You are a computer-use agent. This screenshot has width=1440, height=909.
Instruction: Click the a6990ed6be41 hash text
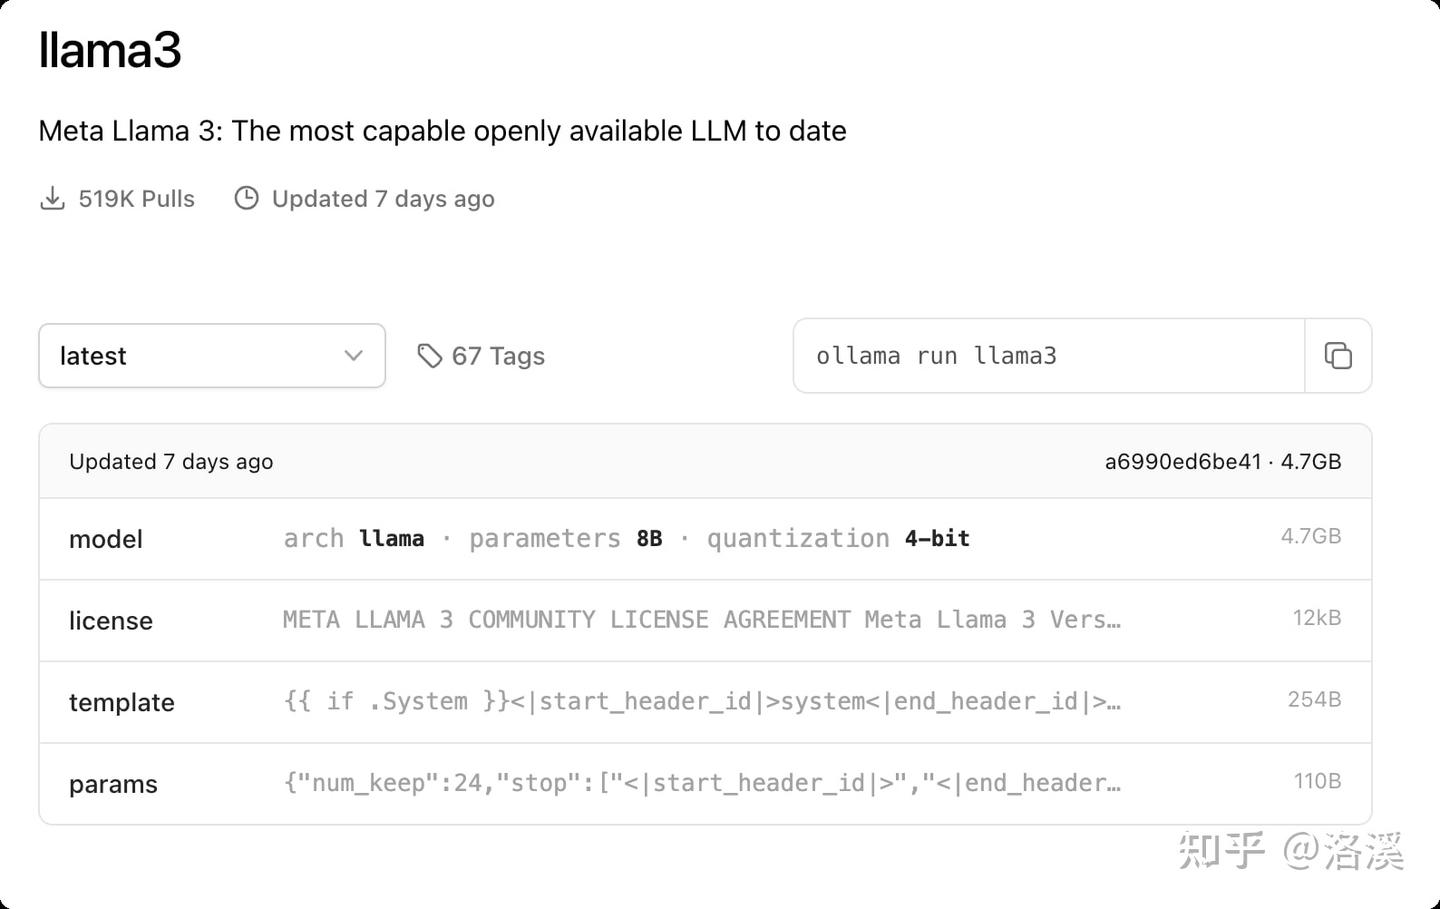click(x=1182, y=462)
